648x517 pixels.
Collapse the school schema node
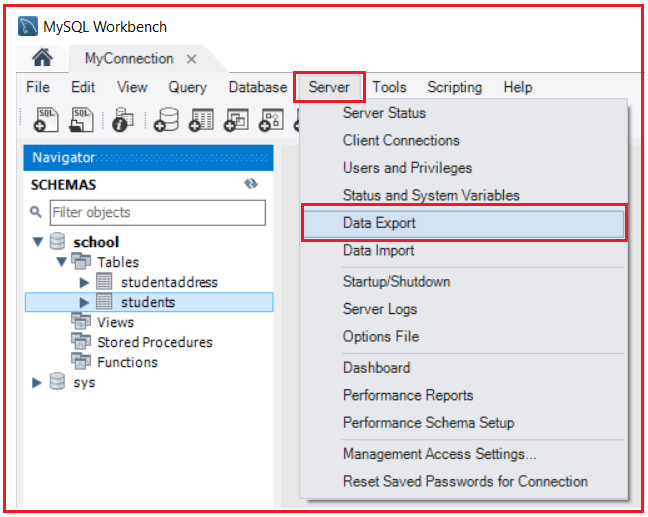(38, 242)
